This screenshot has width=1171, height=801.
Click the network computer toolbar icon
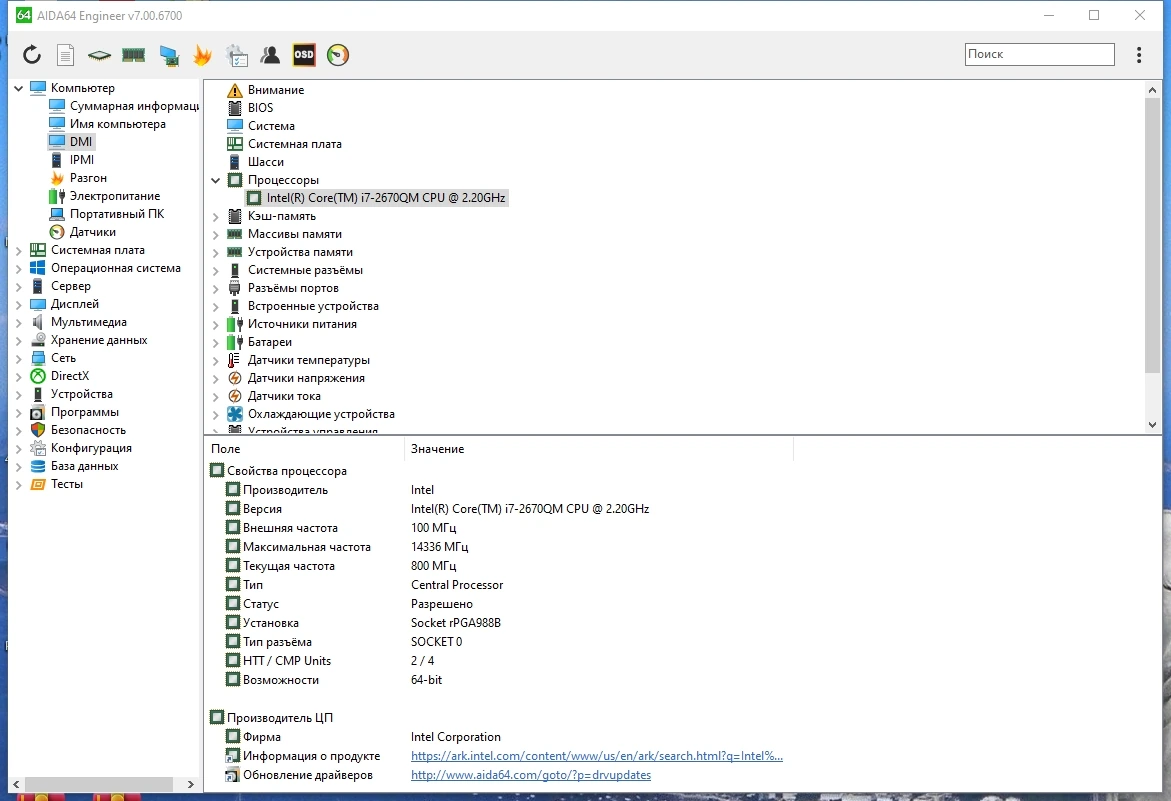169,55
